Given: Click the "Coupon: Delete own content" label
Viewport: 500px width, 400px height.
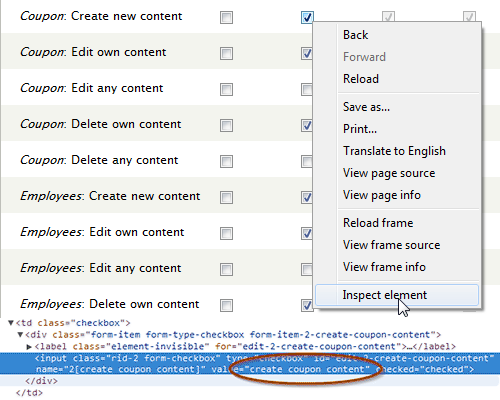Looking at the screenshot, I should (x=101, y=124).
